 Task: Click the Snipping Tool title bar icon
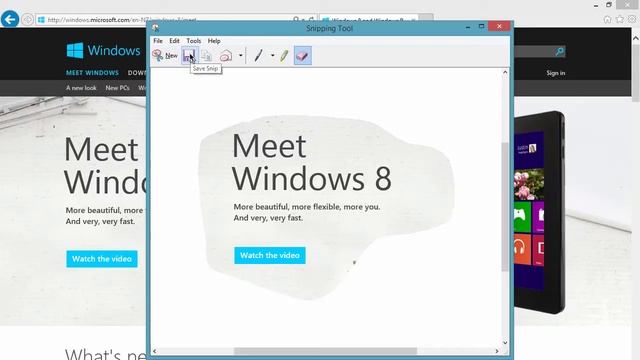pos(156,28)
